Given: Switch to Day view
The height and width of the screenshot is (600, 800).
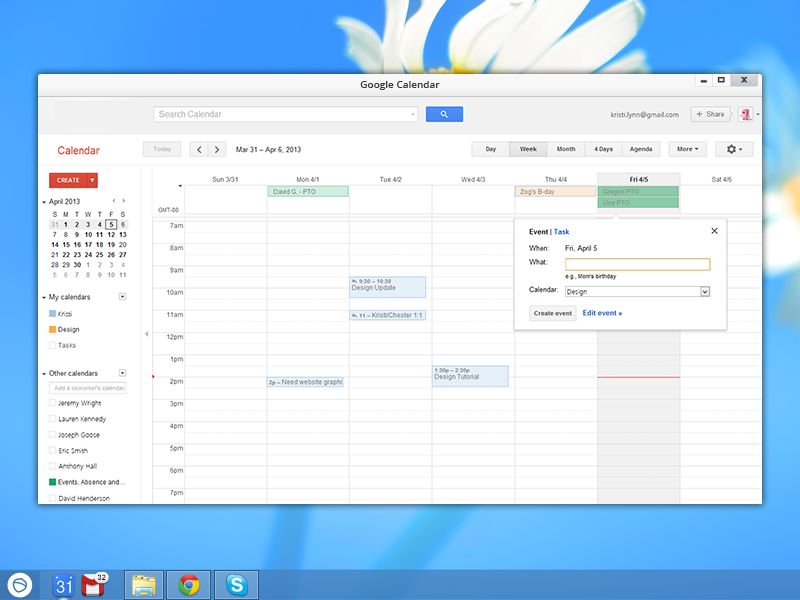Looking at the screenshot, I should click(x=491, y=149).
